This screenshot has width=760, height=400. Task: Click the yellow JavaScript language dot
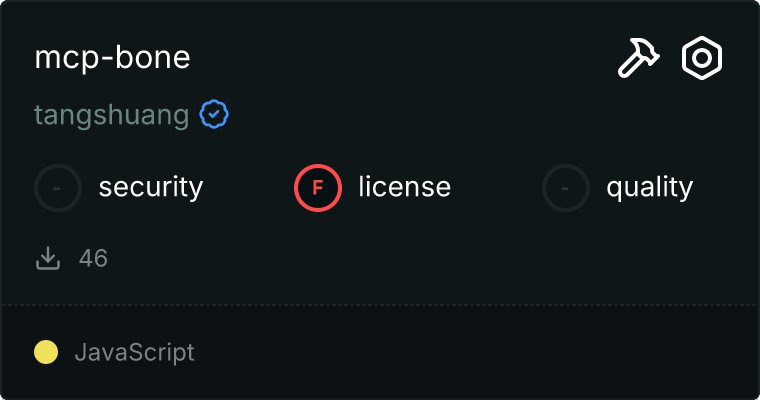pos(46,352)
